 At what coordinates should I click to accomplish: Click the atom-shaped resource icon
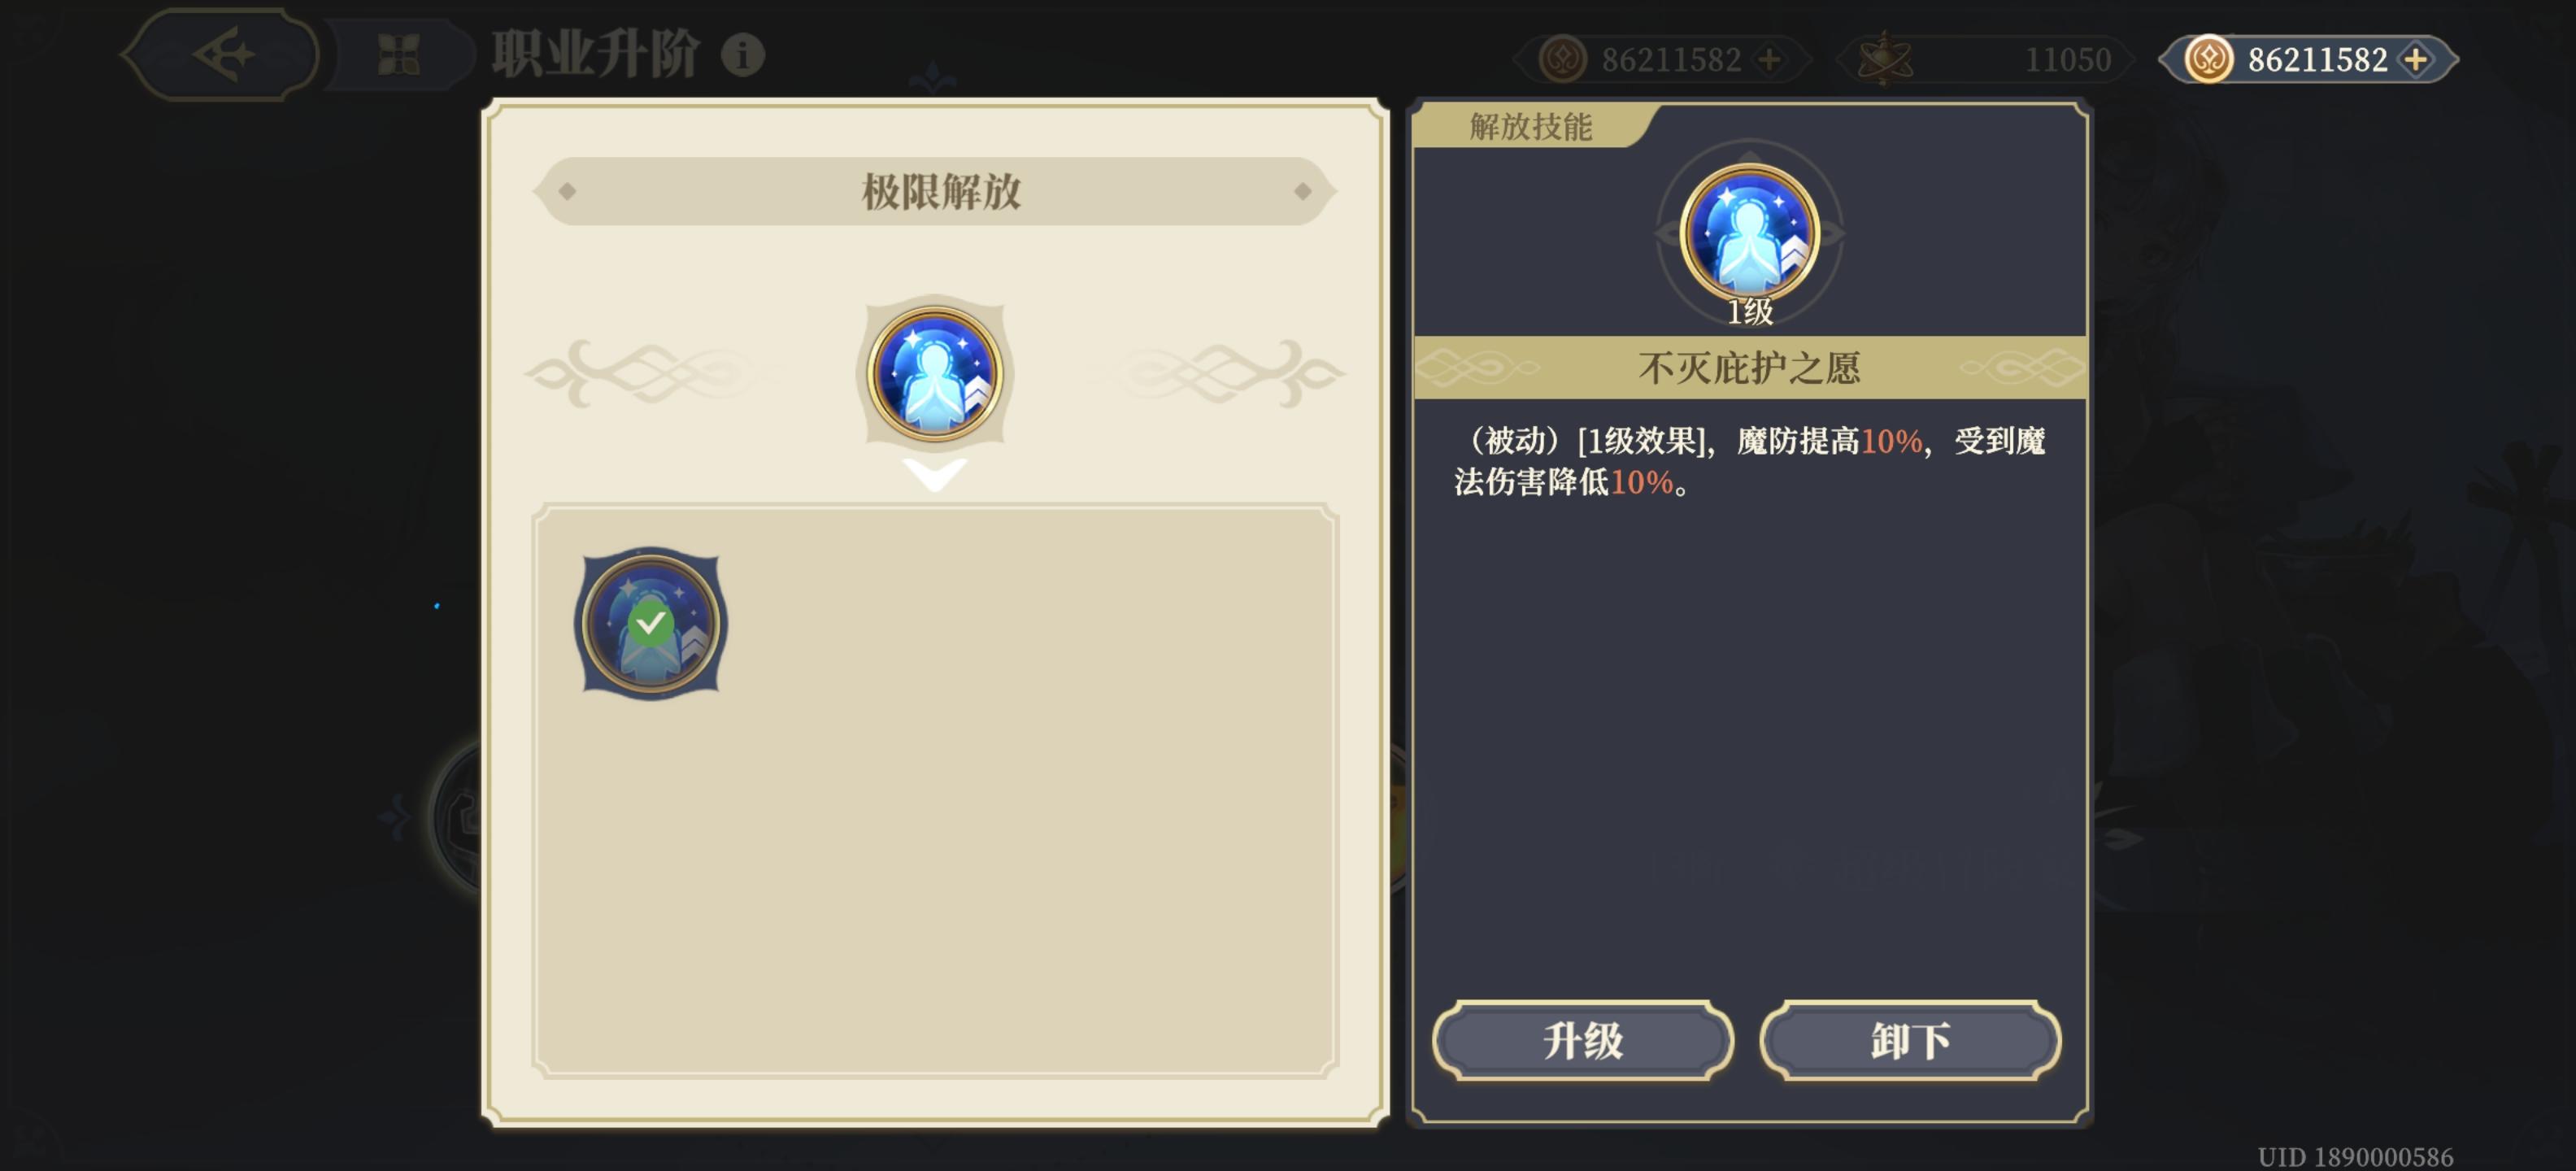pos(1884,59)
